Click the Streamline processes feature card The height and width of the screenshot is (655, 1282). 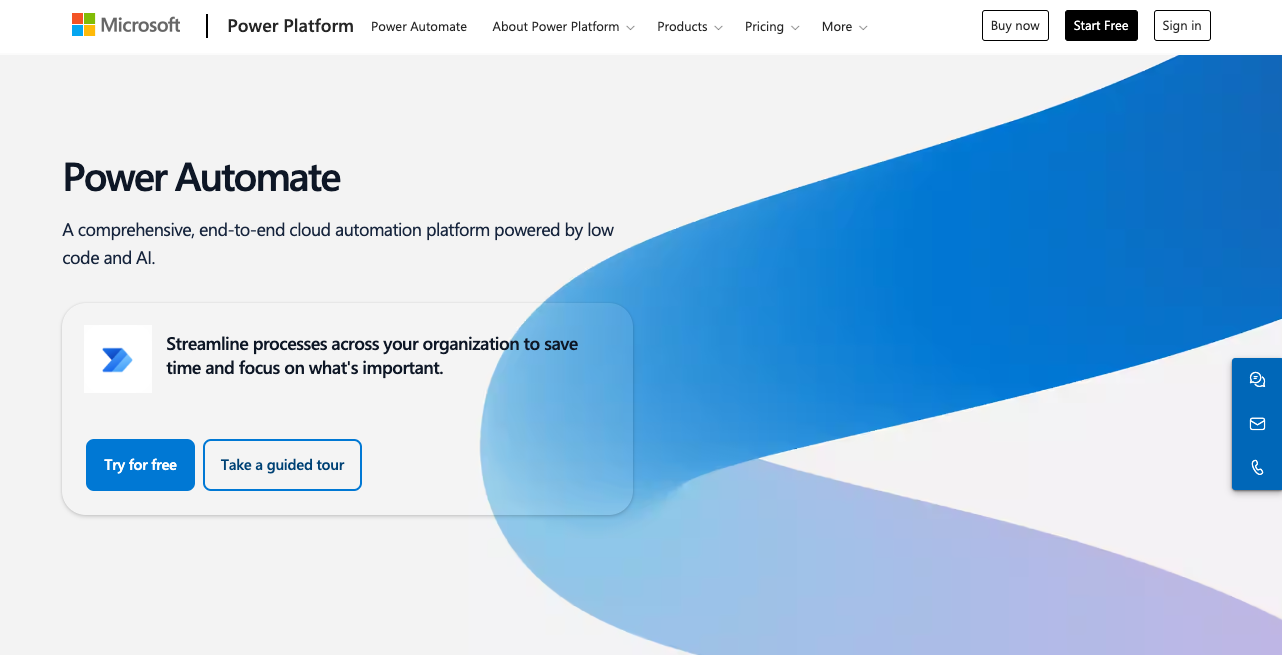347,409
